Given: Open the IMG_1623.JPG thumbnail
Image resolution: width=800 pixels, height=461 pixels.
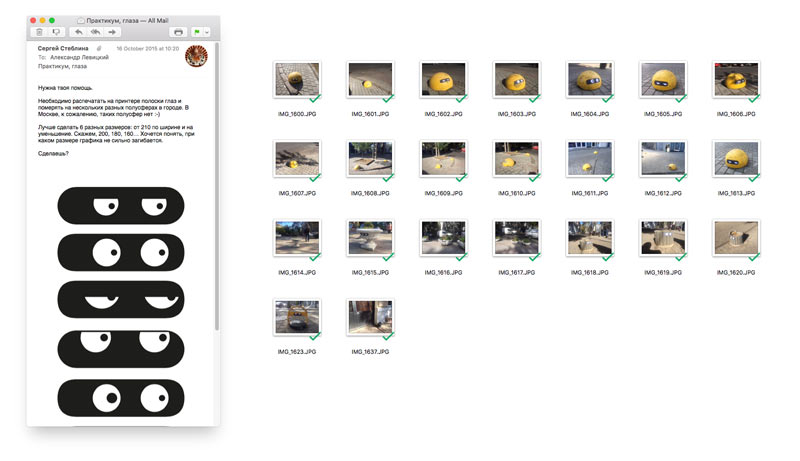Looking at the screenshot, I should pyautogui.click(x=297, y=317).
